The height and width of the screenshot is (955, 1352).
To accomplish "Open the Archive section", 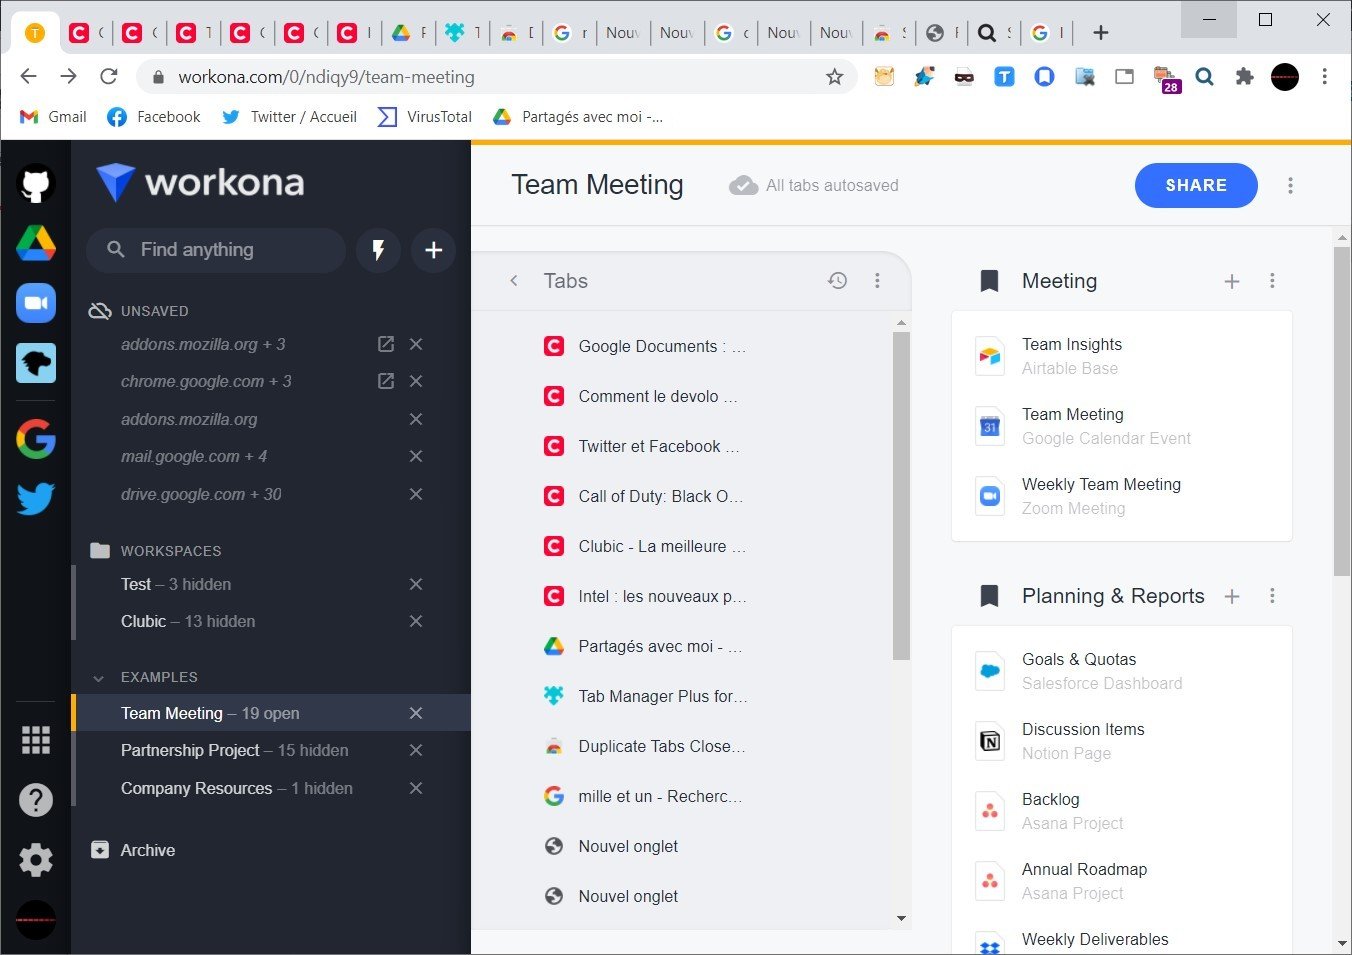I will (147, 849).
